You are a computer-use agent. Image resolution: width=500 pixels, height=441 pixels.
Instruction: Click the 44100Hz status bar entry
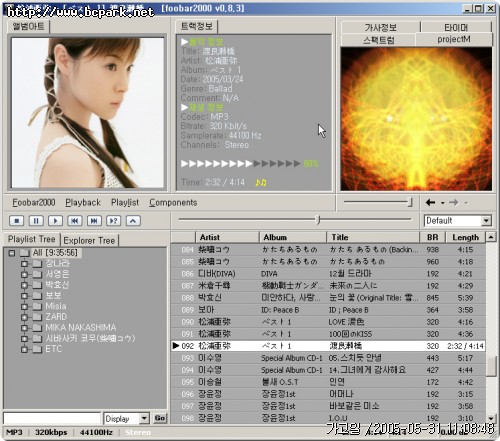coord(96,432)
